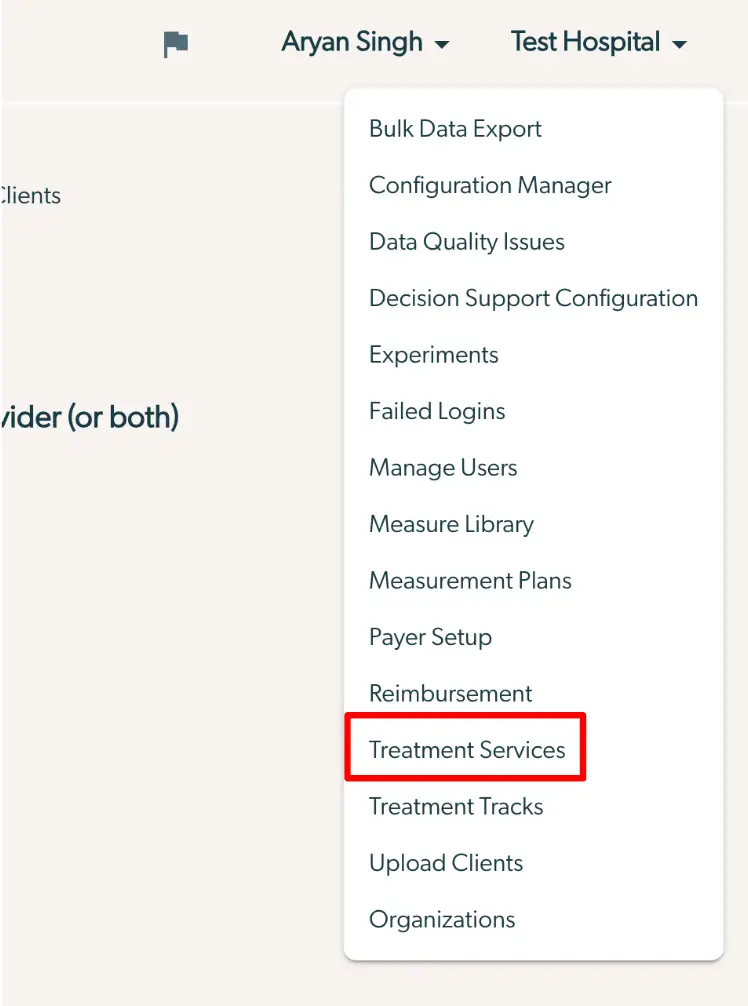View Data Quality Issues
Viewport: 748px width, 1006px height.
(x=466, y=242)
